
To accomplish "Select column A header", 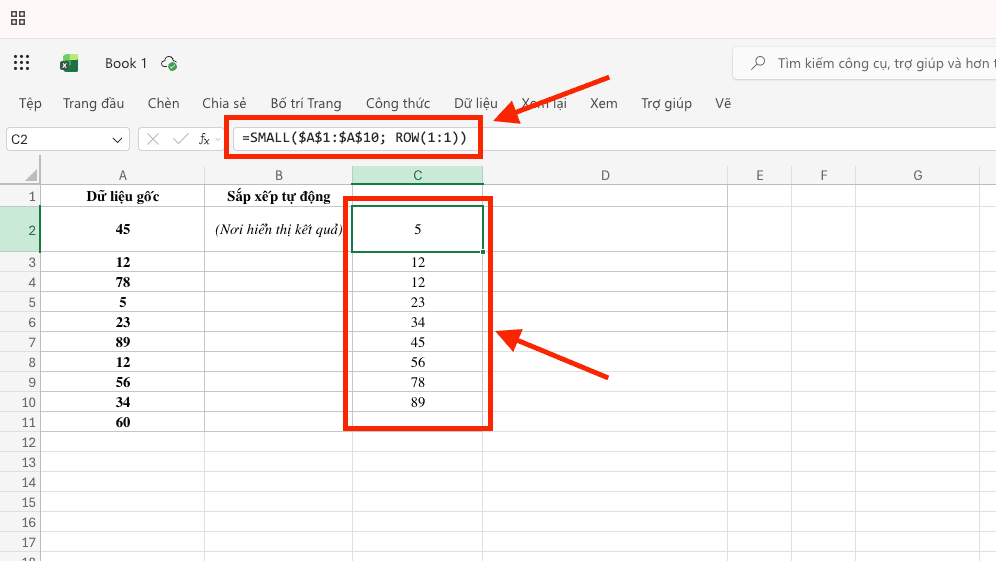I will pos(123,175).
